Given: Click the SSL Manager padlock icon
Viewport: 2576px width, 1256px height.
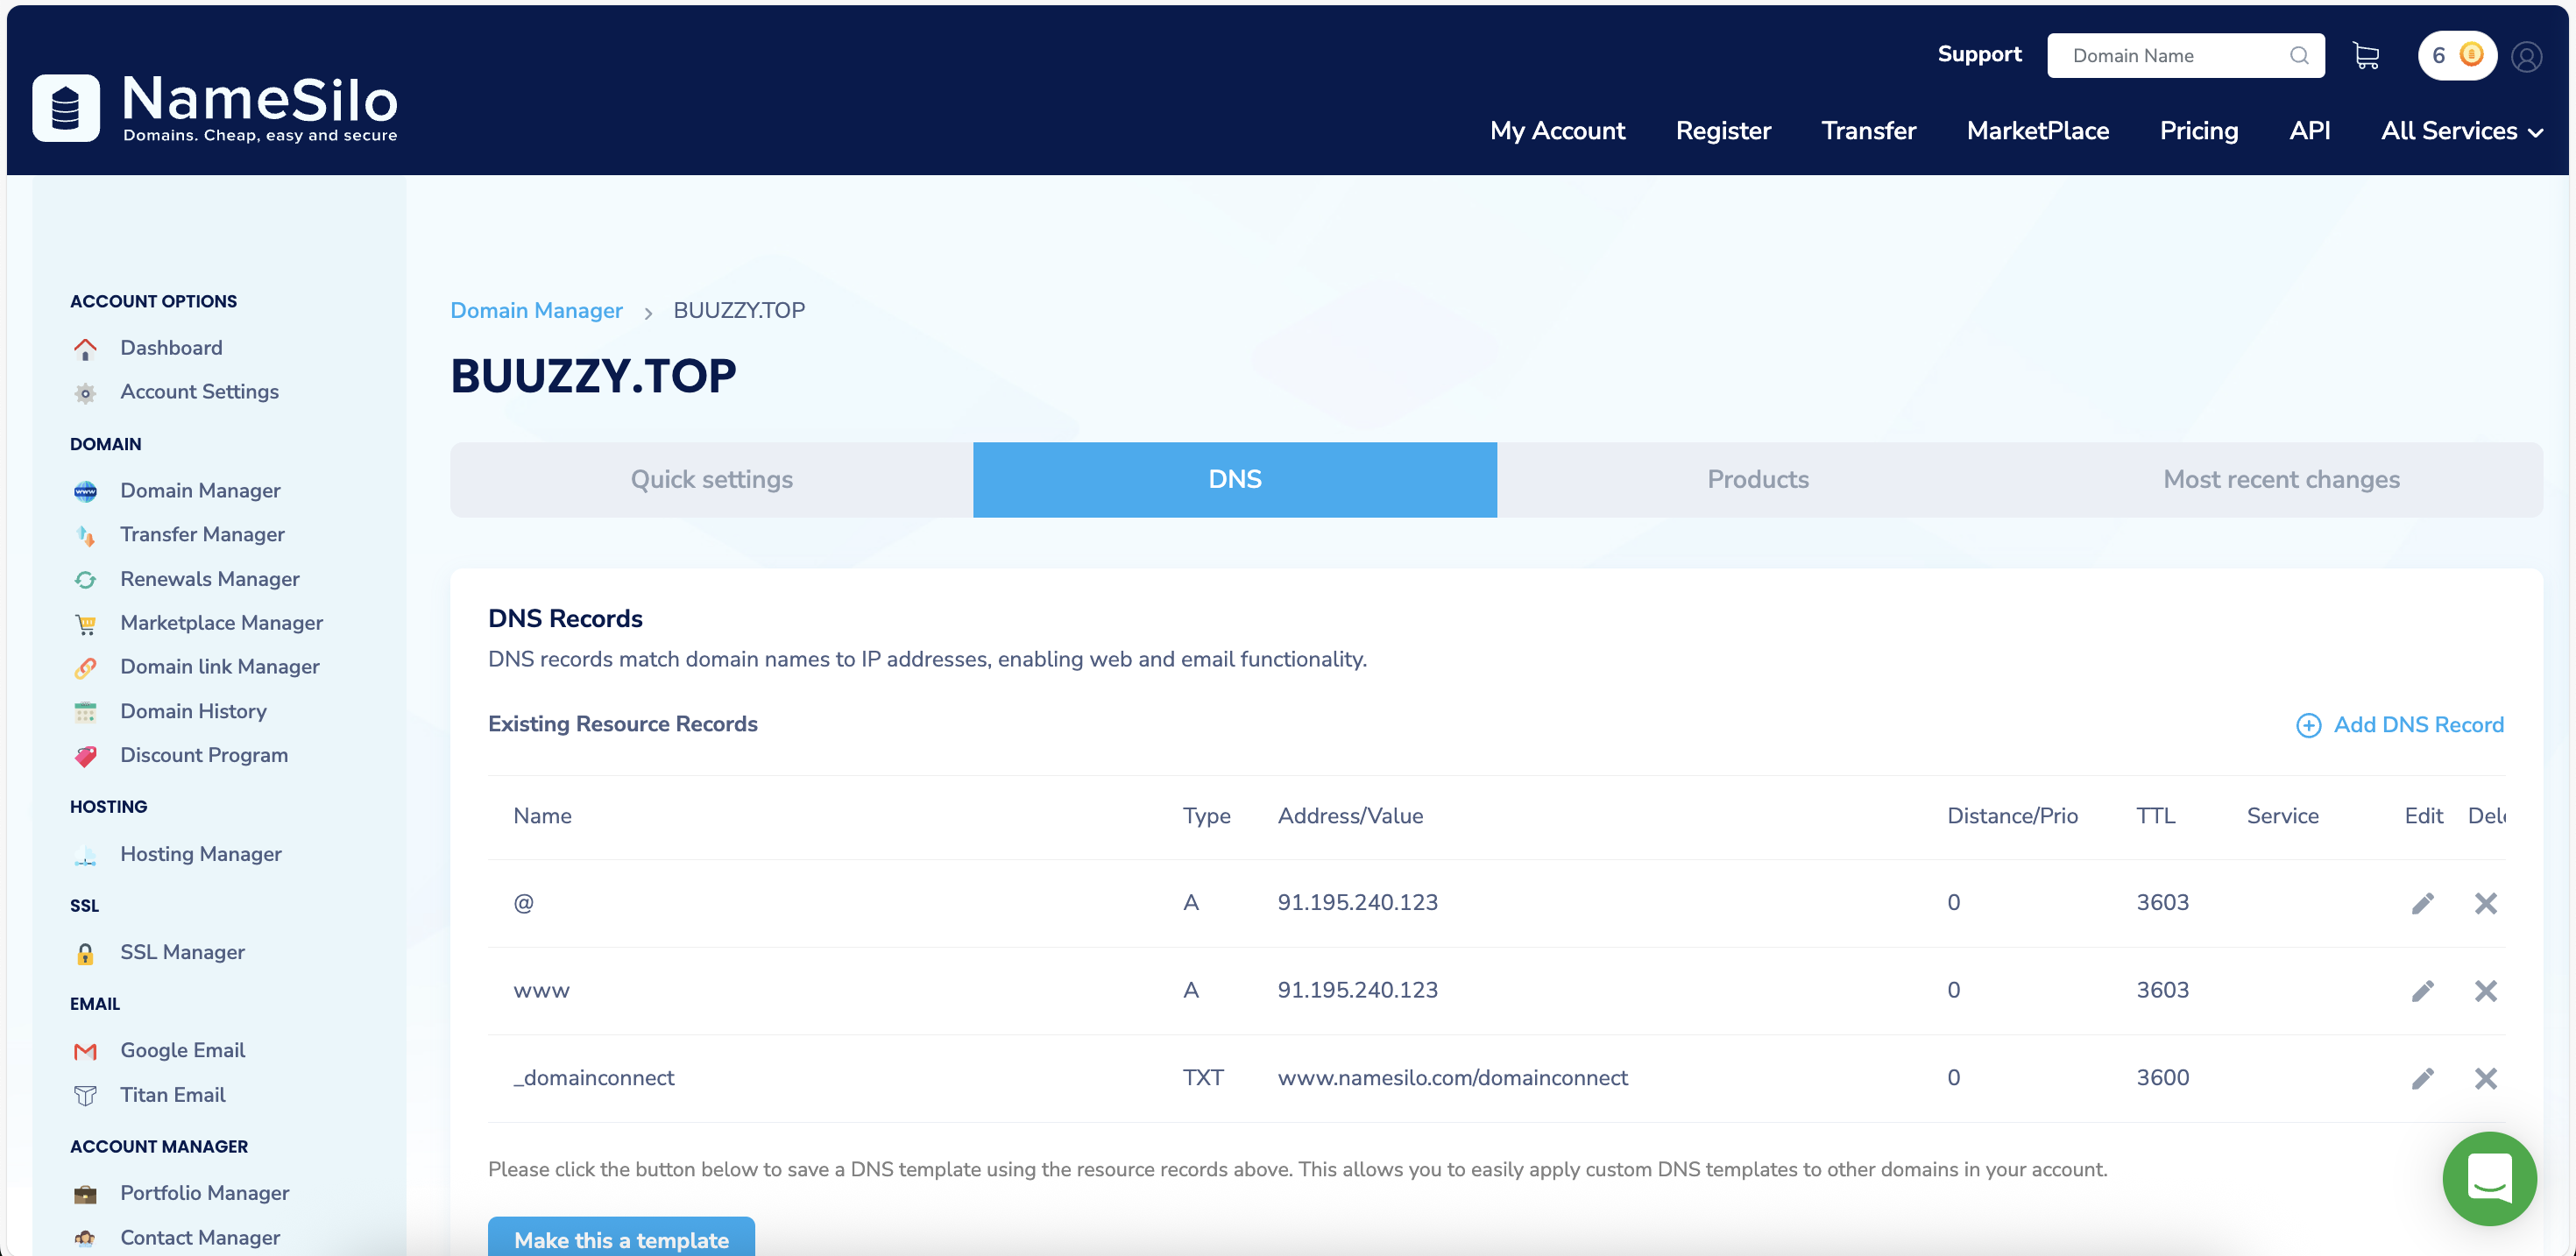Looking at the screenshot, I should click(x=85, y=953).
